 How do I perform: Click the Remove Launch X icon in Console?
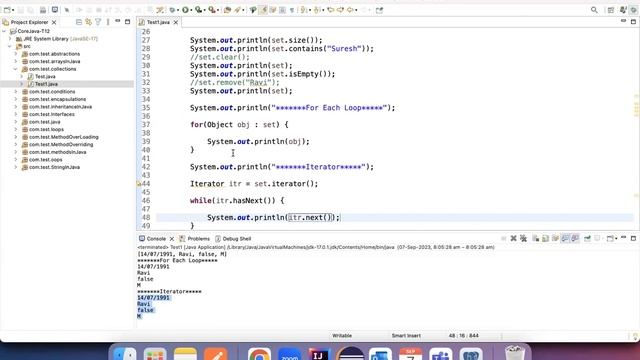[x=513, y=238]
